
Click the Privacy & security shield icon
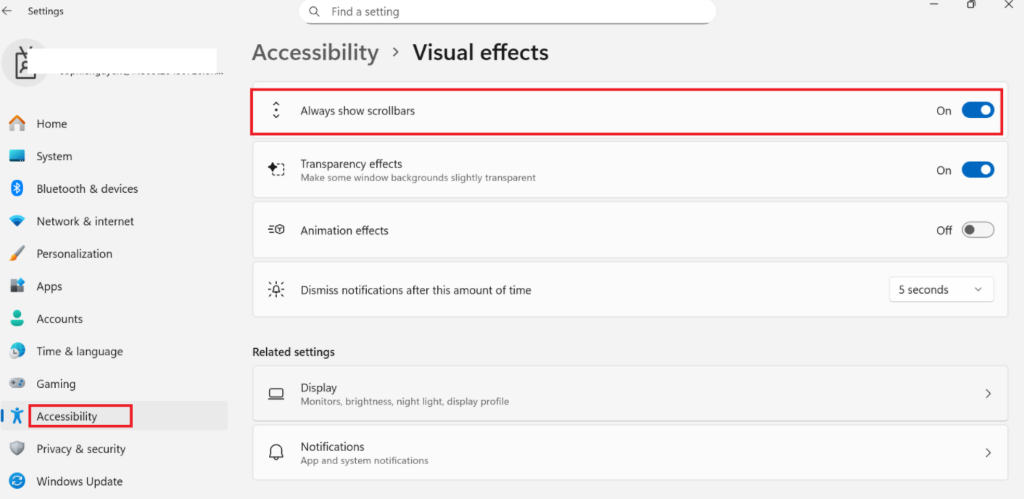coord(17,449)
